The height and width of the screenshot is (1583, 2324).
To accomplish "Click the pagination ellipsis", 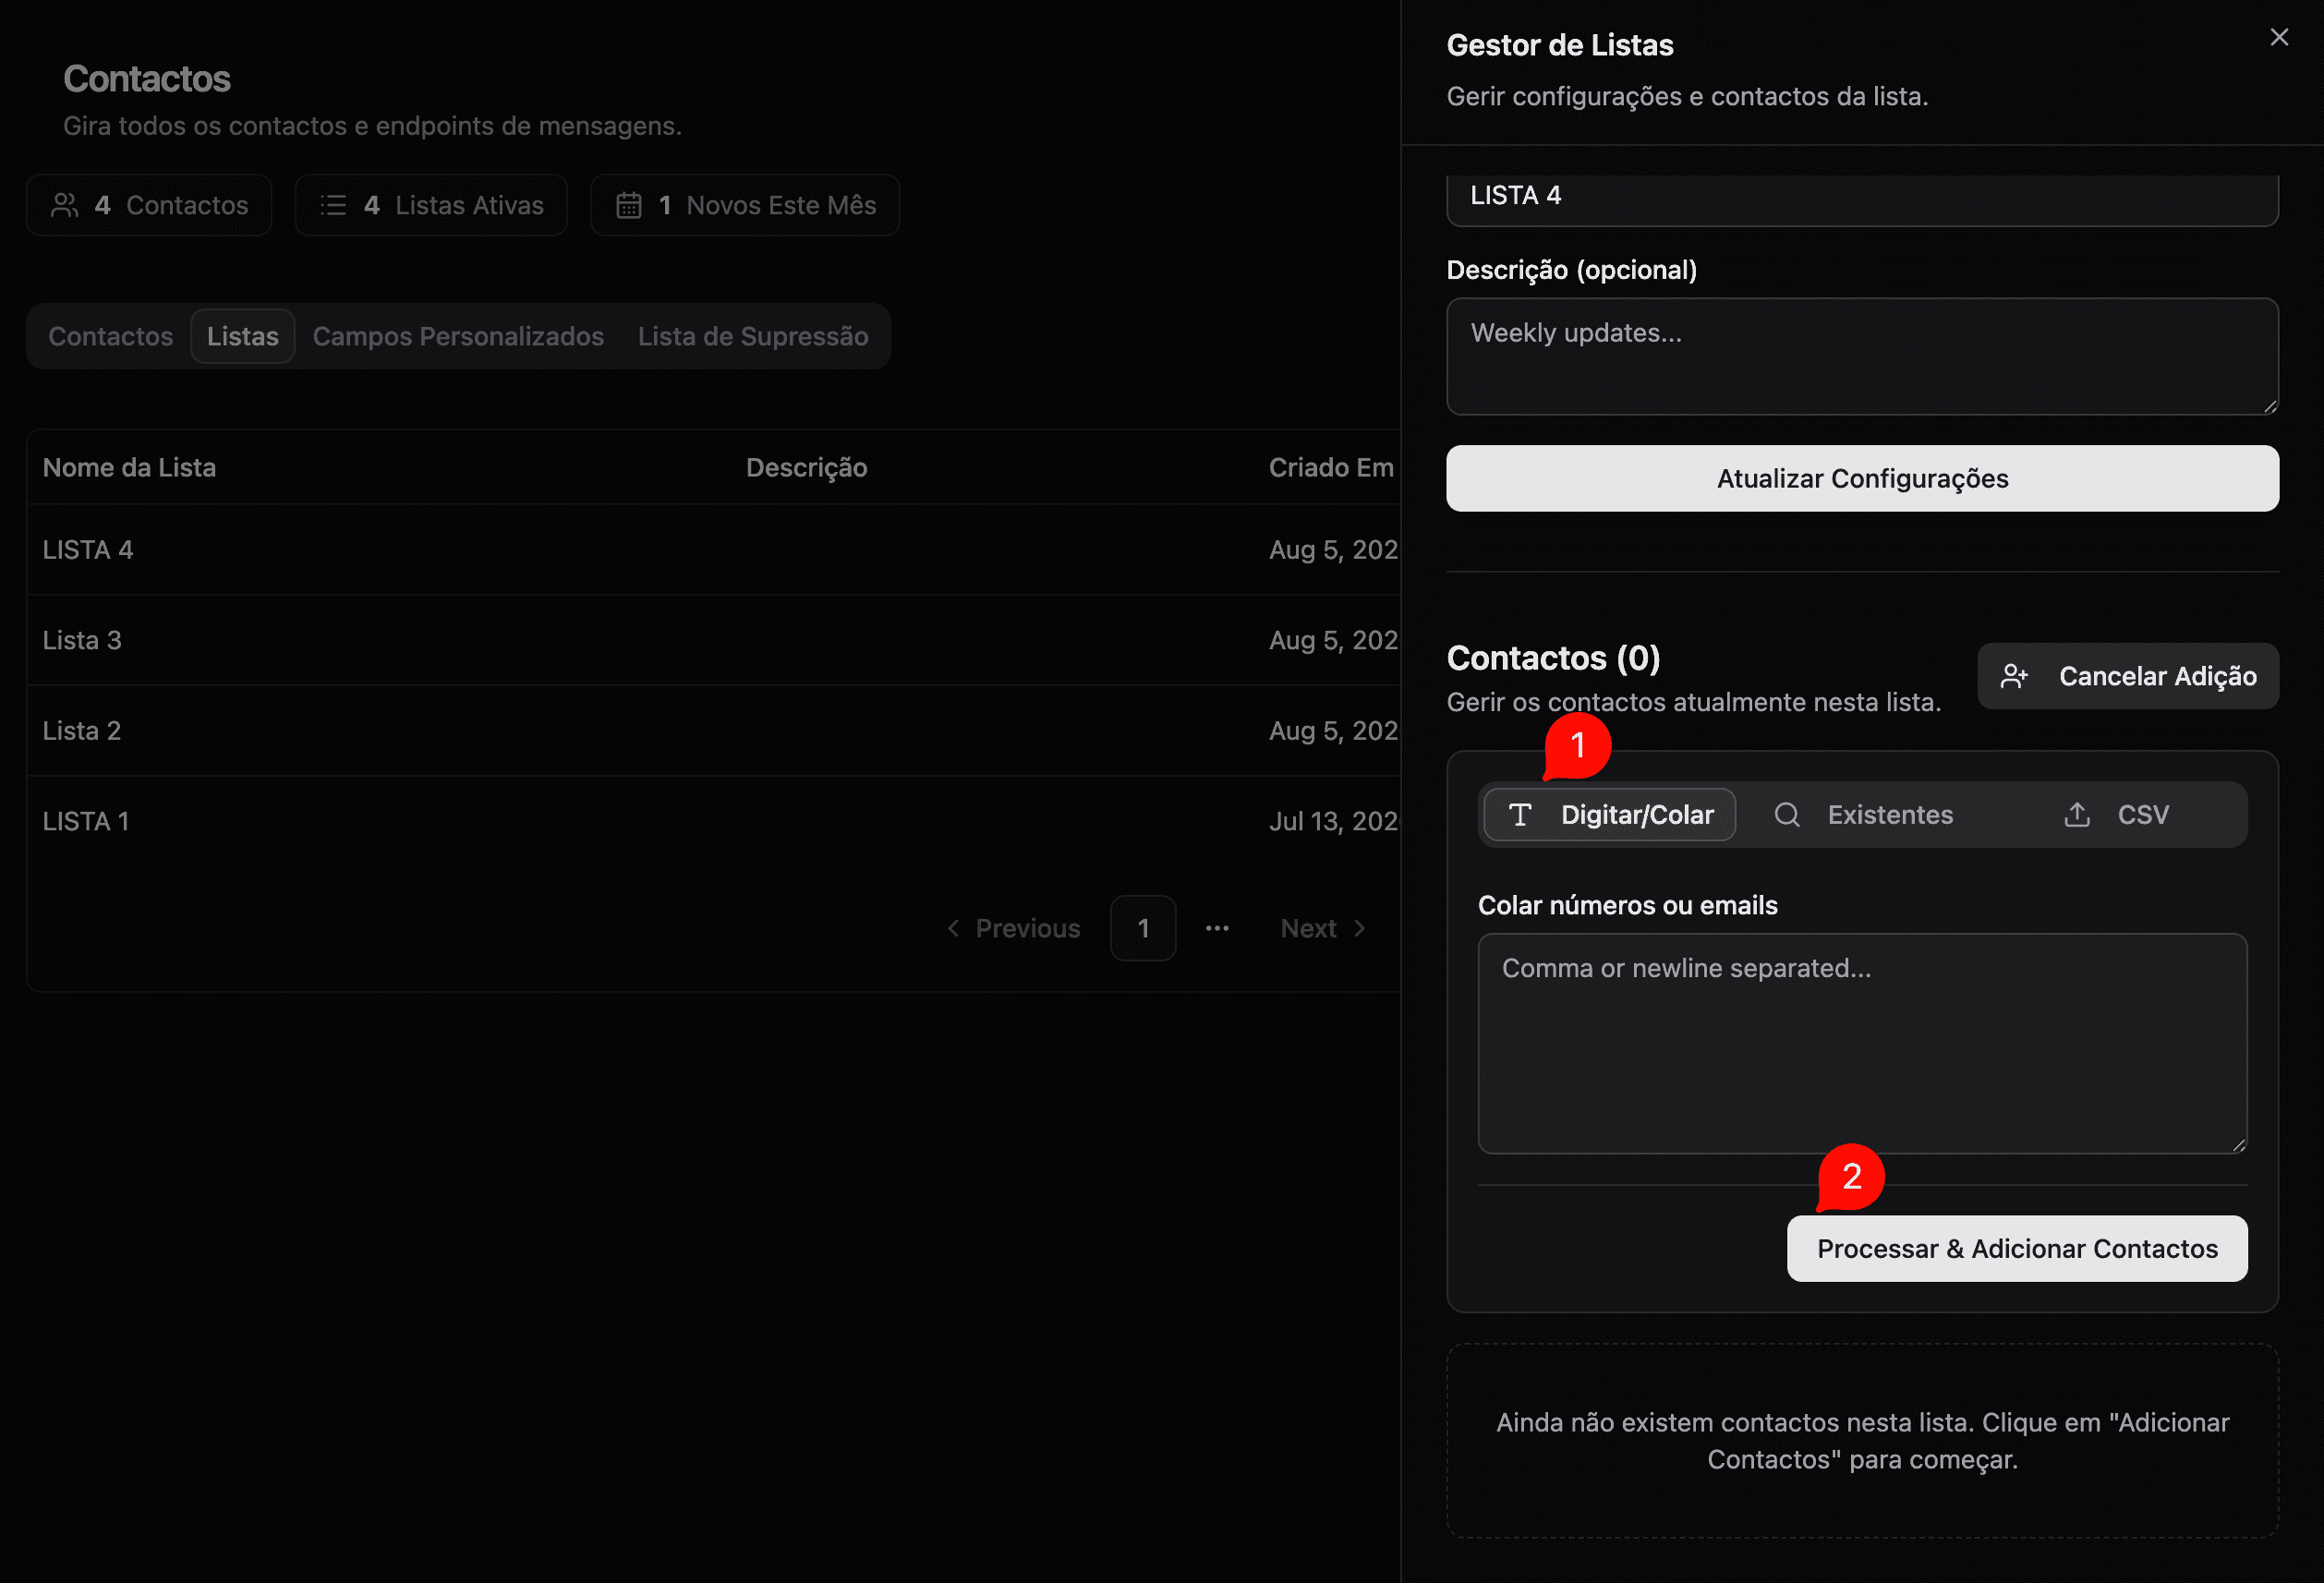I will 1217,928.
